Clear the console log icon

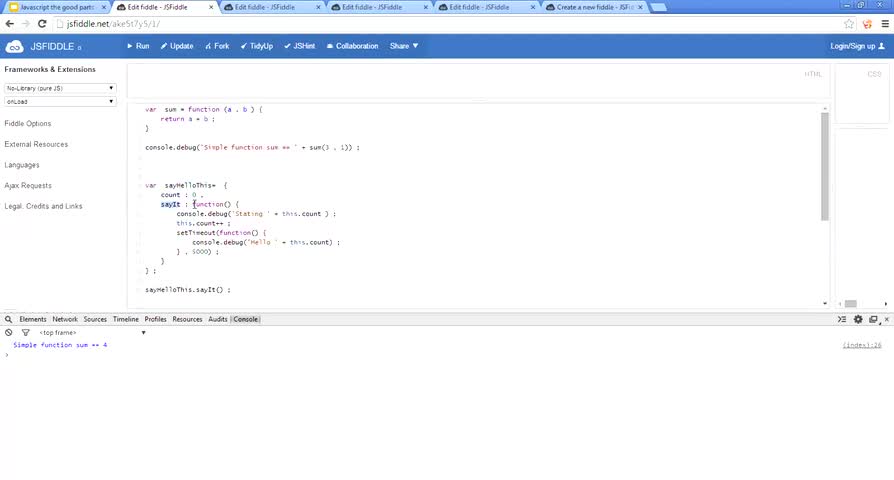[x=9, y=332]
